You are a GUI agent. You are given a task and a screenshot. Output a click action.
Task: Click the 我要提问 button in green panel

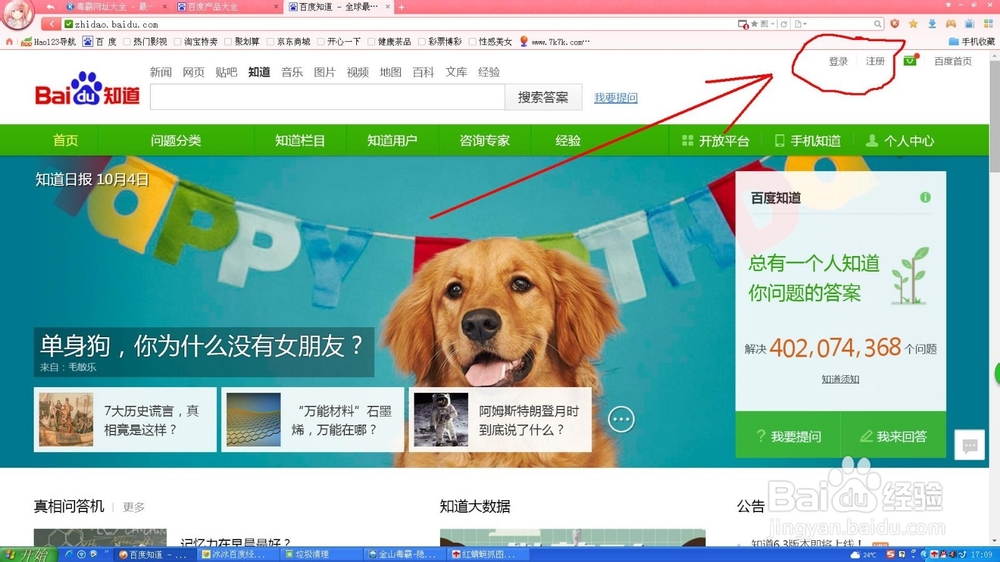tap(788, 436)
